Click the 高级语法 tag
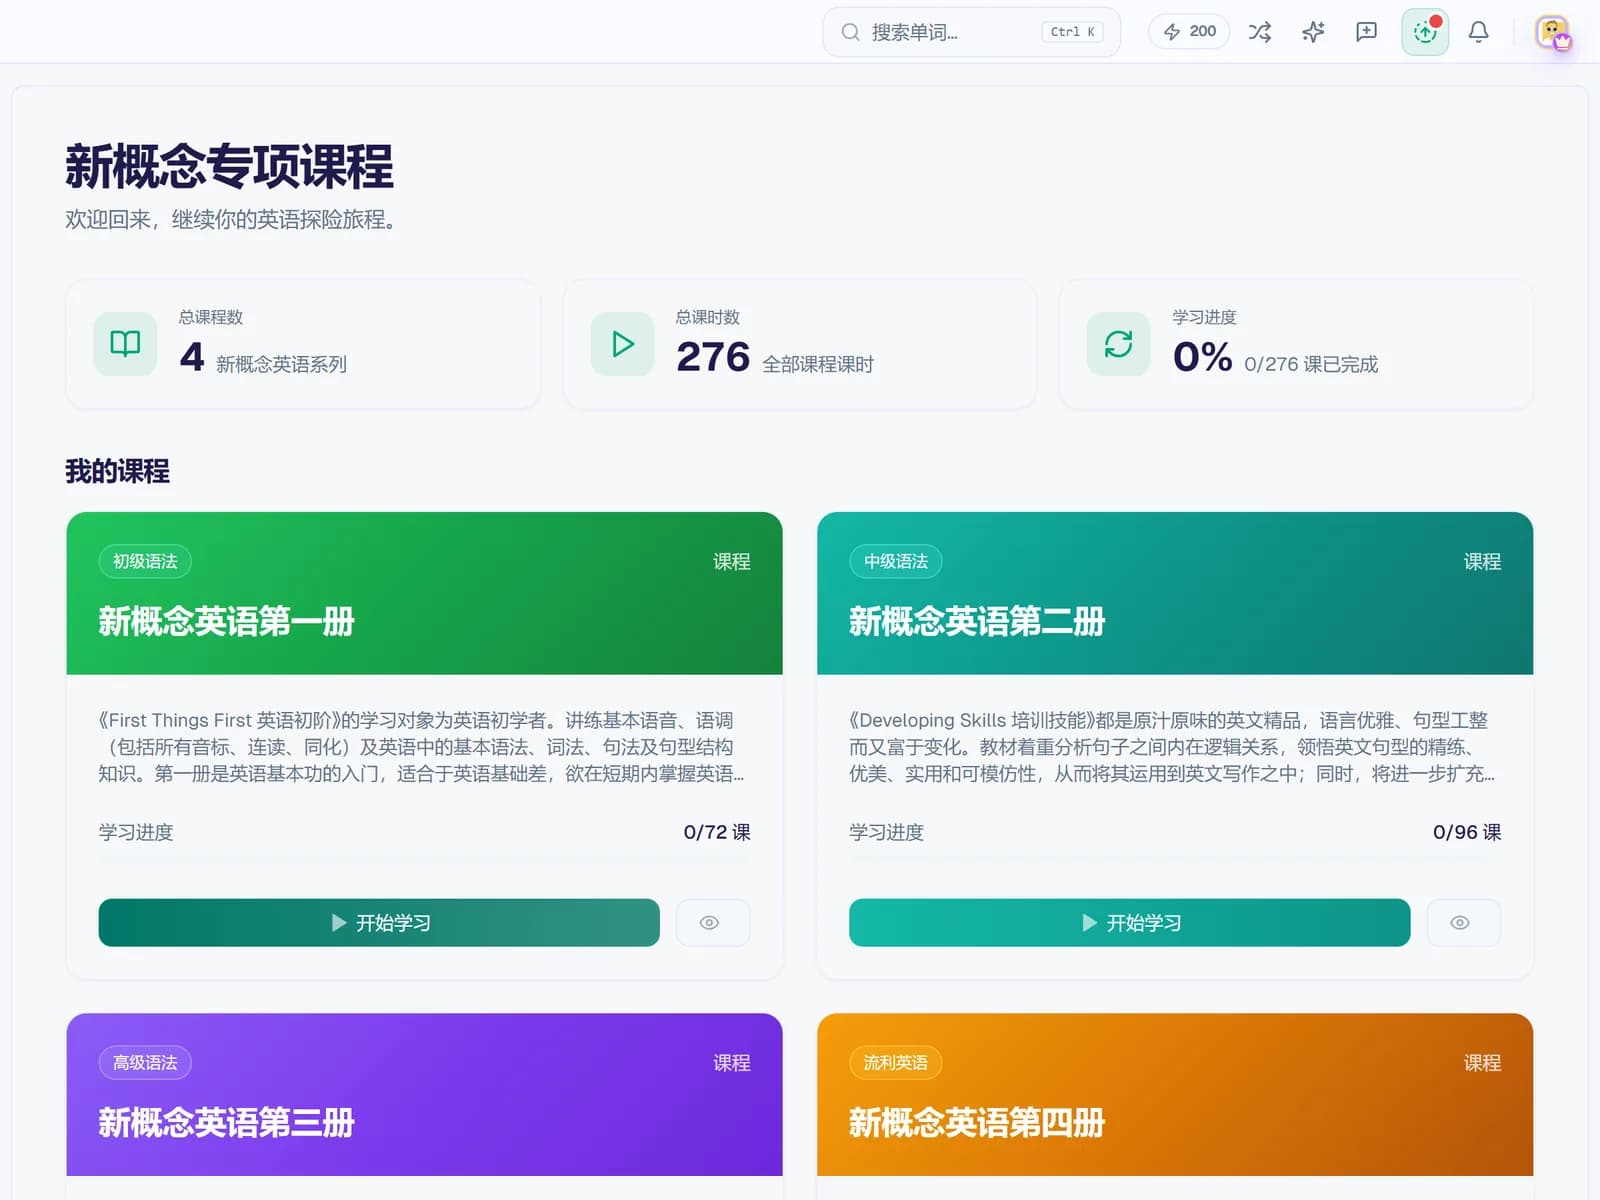 pyautogui.click(x=145, y=1062)
